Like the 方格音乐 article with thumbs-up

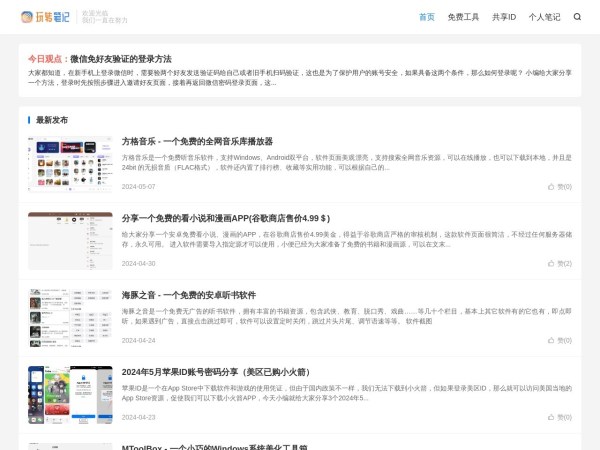click(x=560, y=187)
